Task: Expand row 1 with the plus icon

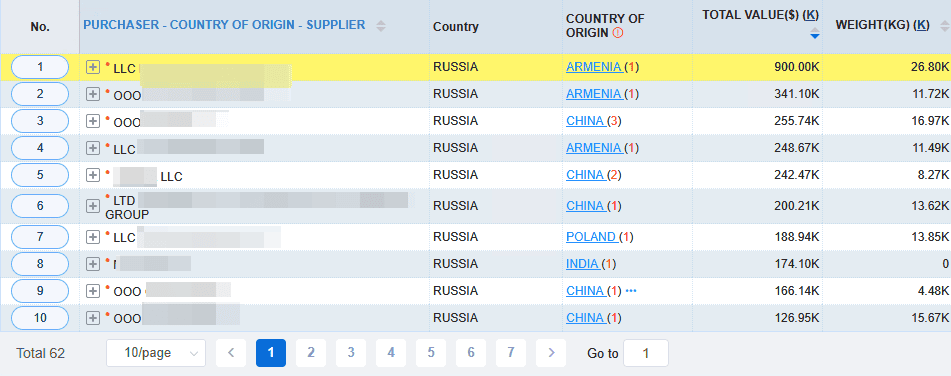Action: (93, 67)
